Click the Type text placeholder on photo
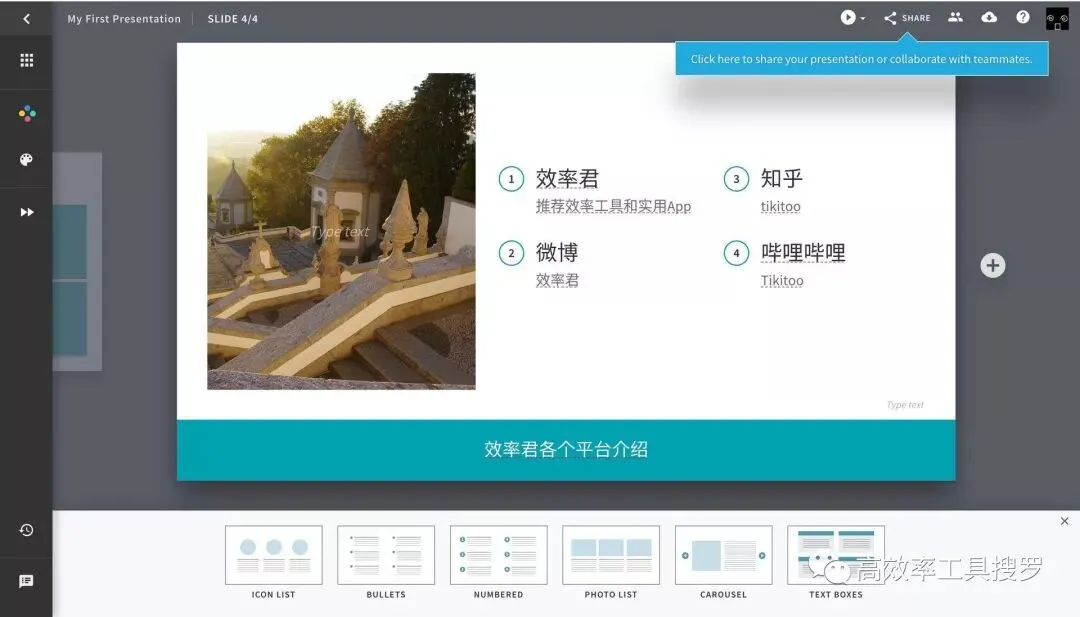This screenshot has width=1080, height=617. point(340,231)
